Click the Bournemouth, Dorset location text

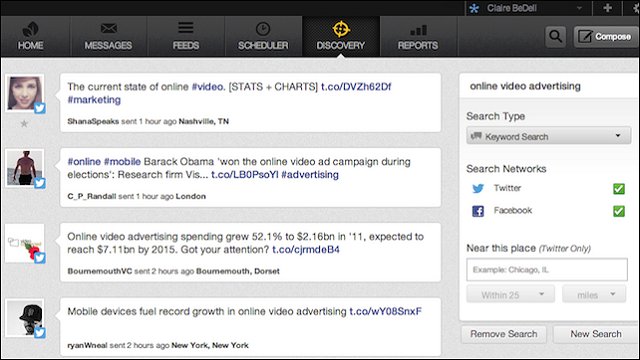tap(238, 271)
